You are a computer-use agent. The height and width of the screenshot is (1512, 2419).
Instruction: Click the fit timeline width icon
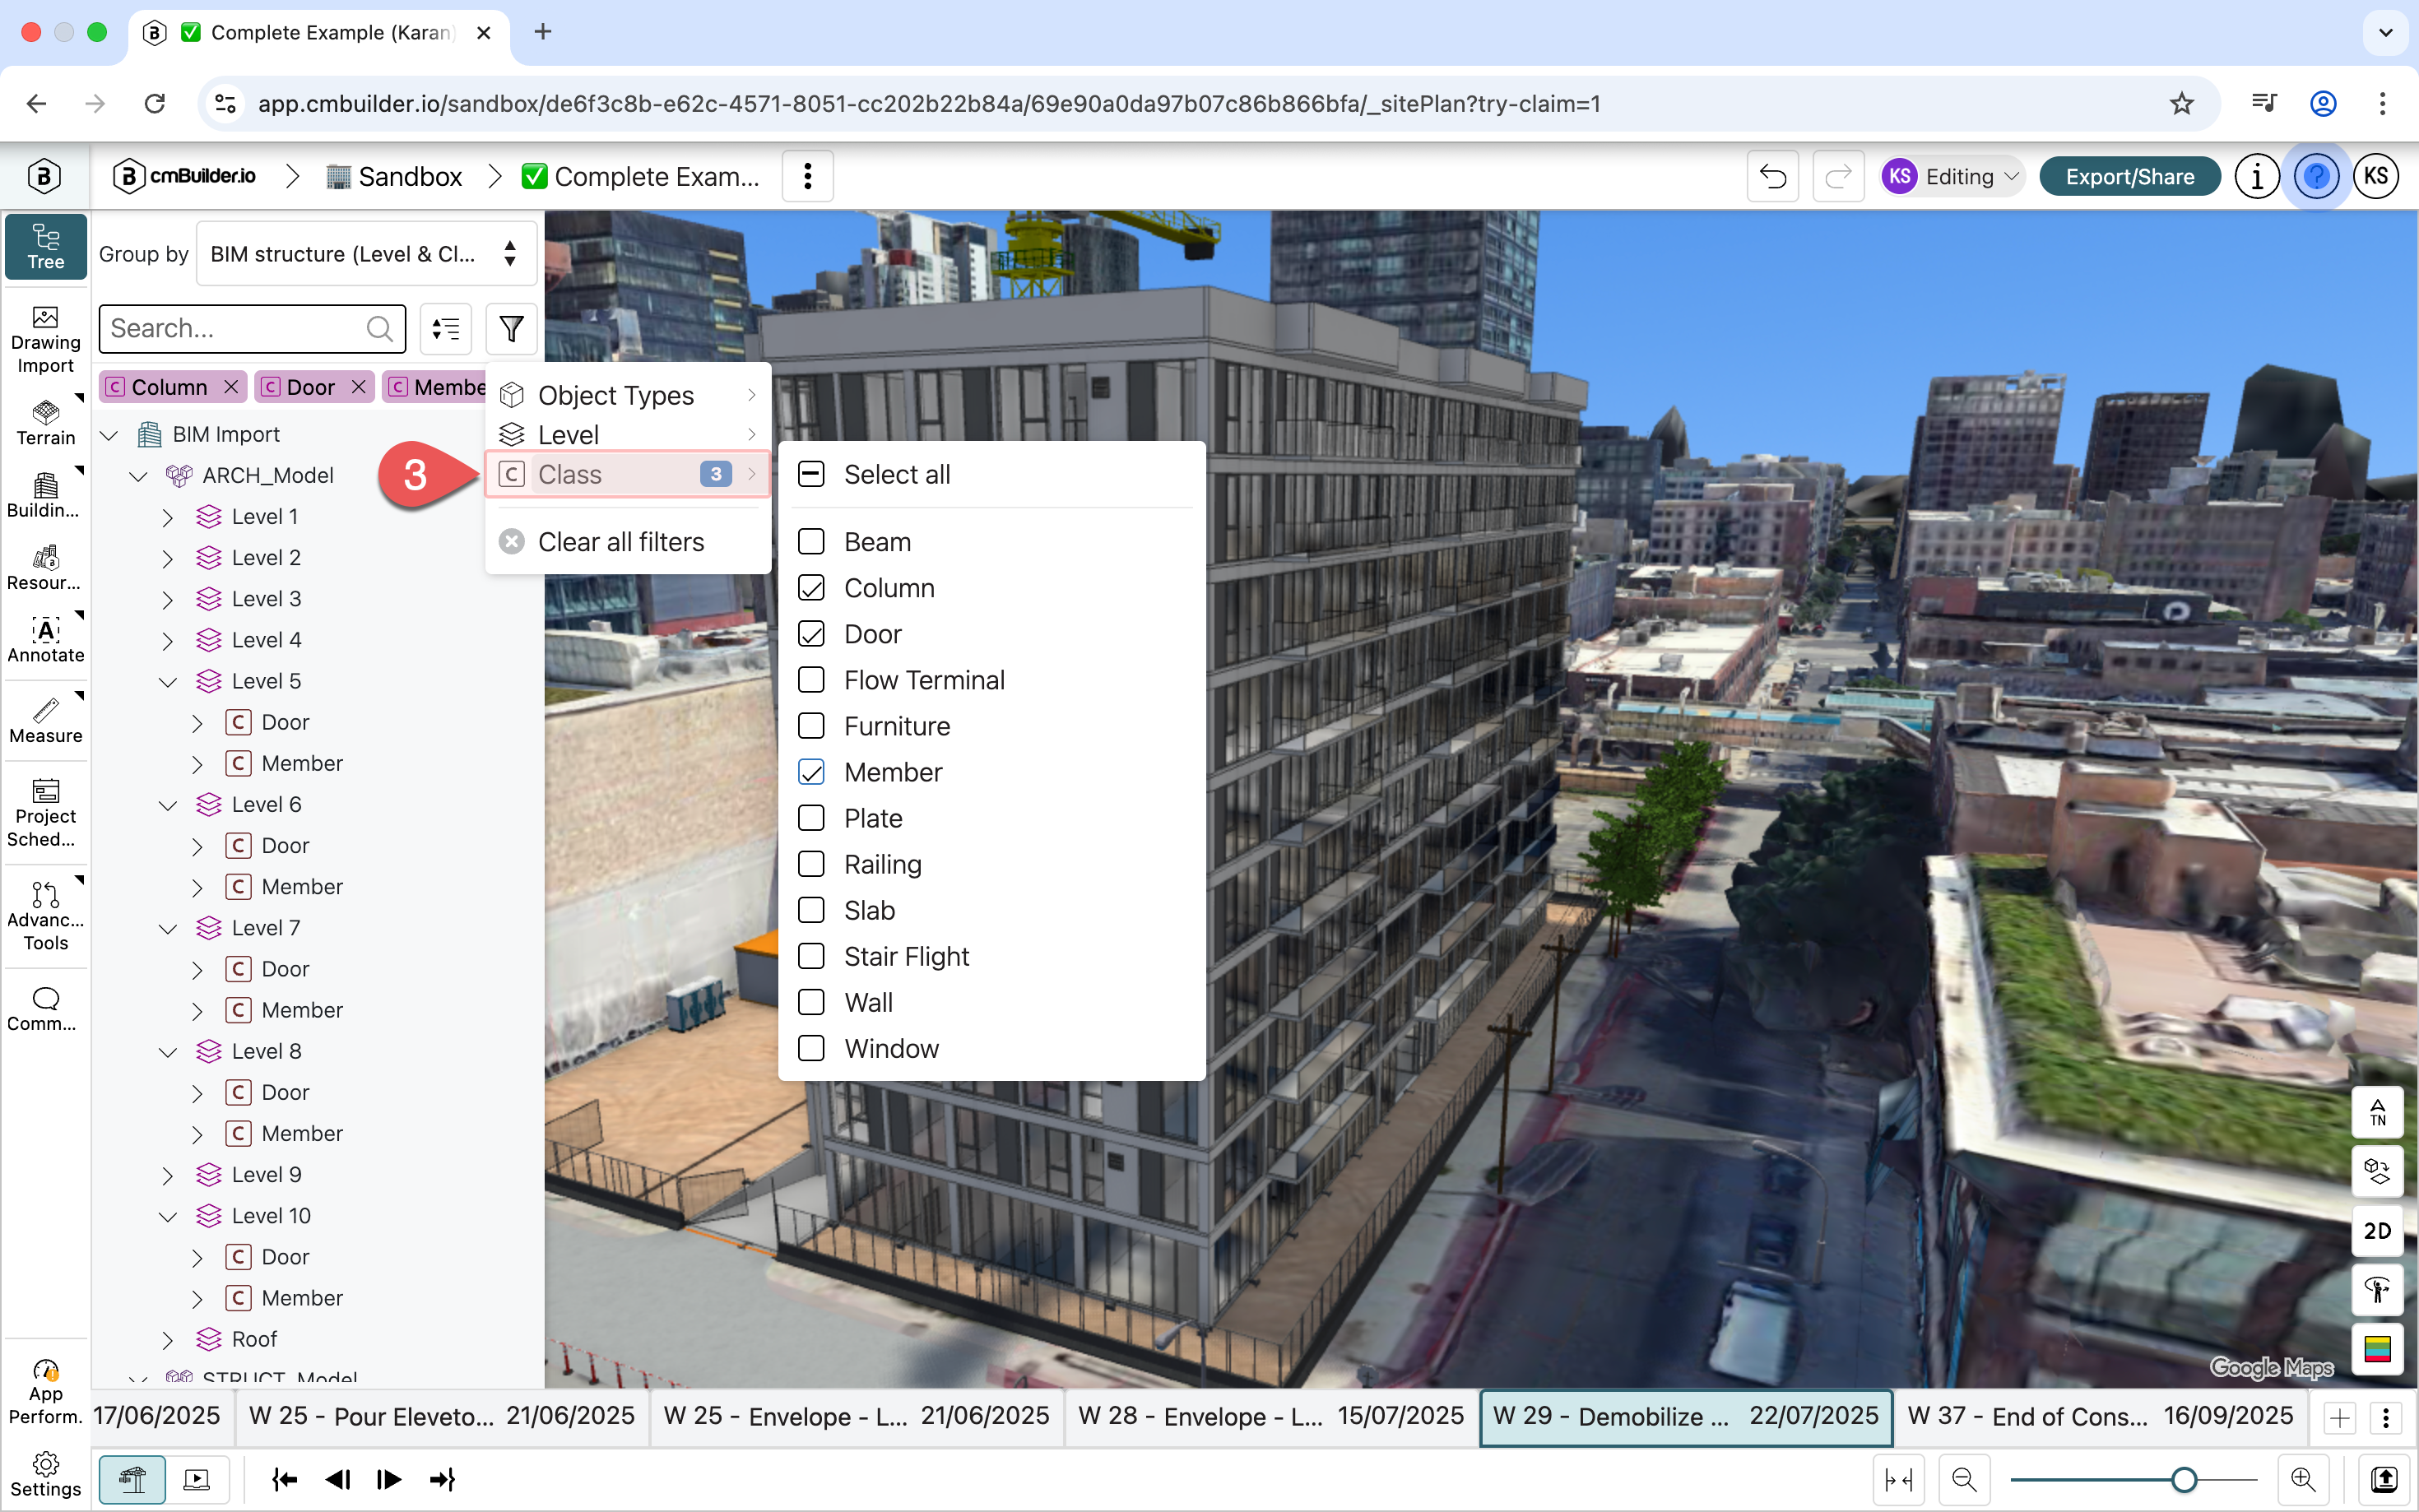(1898, 1479)
